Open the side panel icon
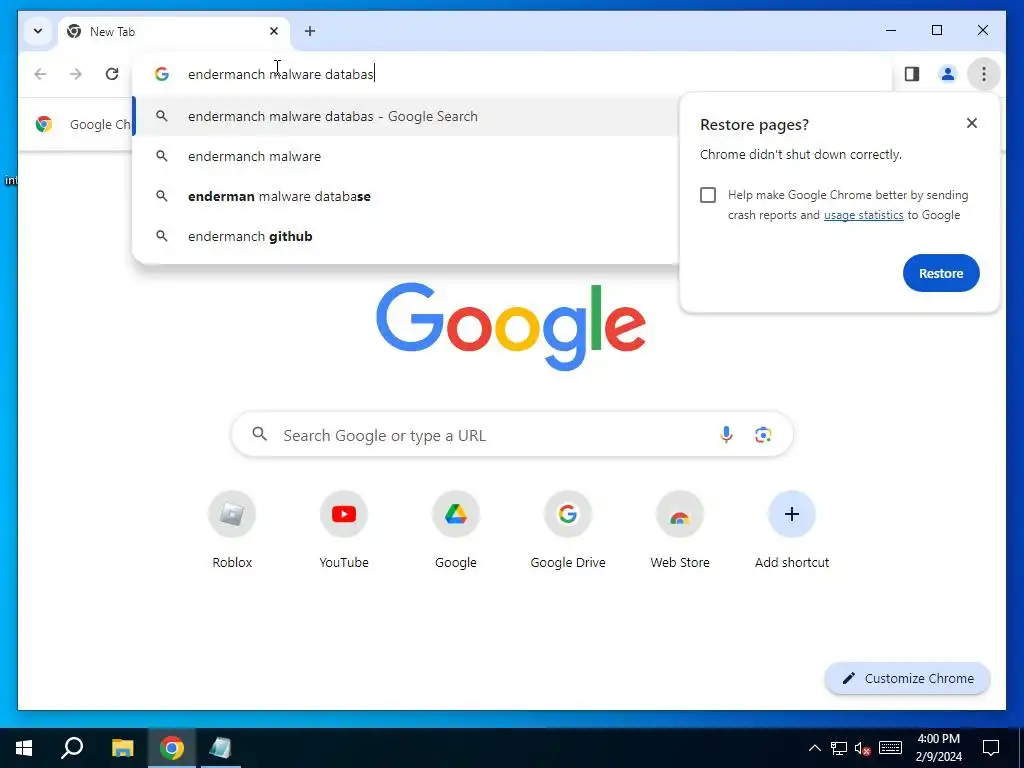The height and width of the screenshot is (768, 1024). [x=912, y=74]
